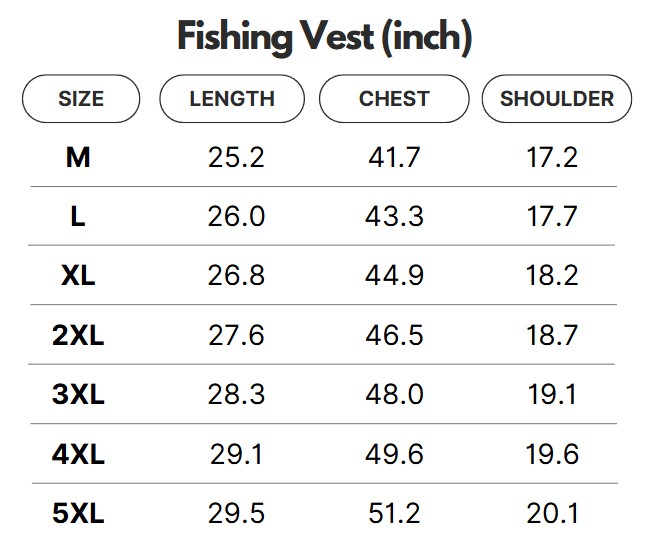Click the SIZE header pill
This screenshot has width=648, height=558.
click(80, 99)
